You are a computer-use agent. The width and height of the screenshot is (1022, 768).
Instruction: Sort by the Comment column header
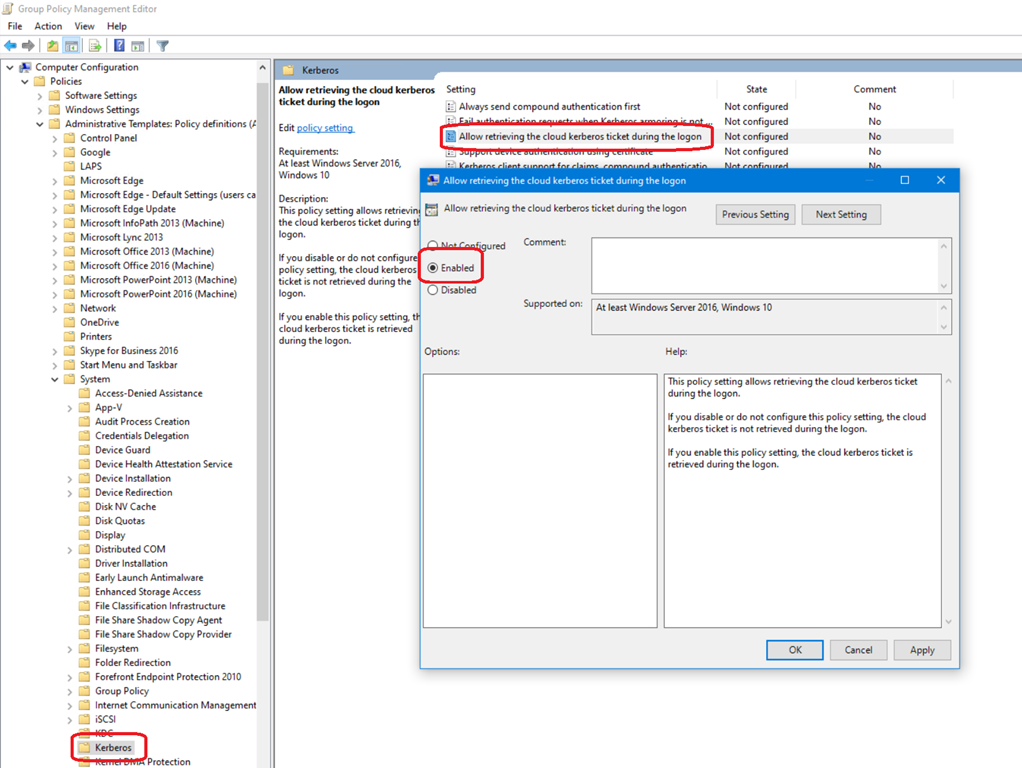click(875, 89)
